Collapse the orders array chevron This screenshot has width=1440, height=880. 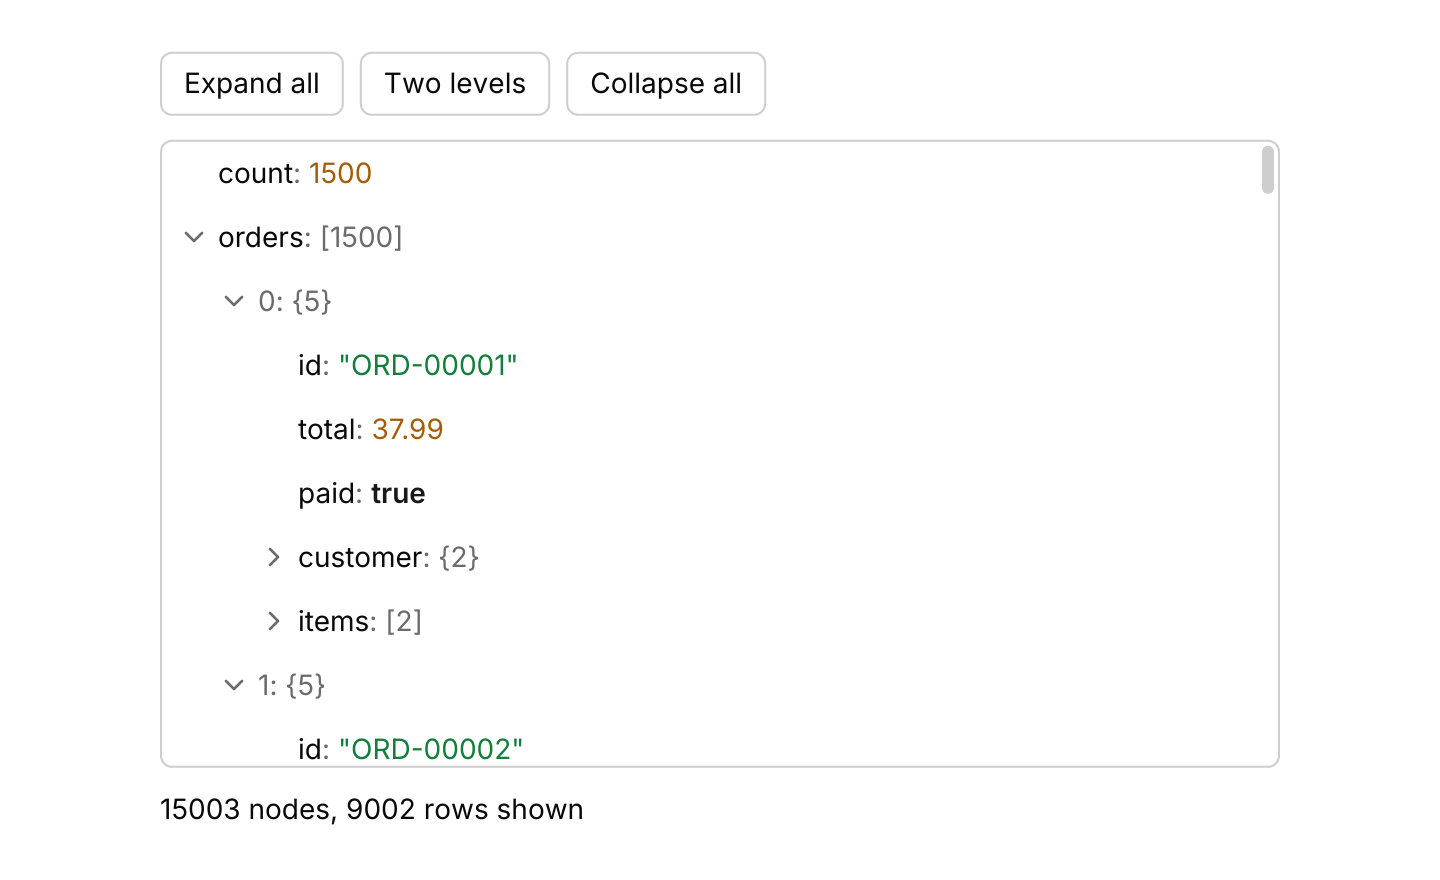(194, 237)
